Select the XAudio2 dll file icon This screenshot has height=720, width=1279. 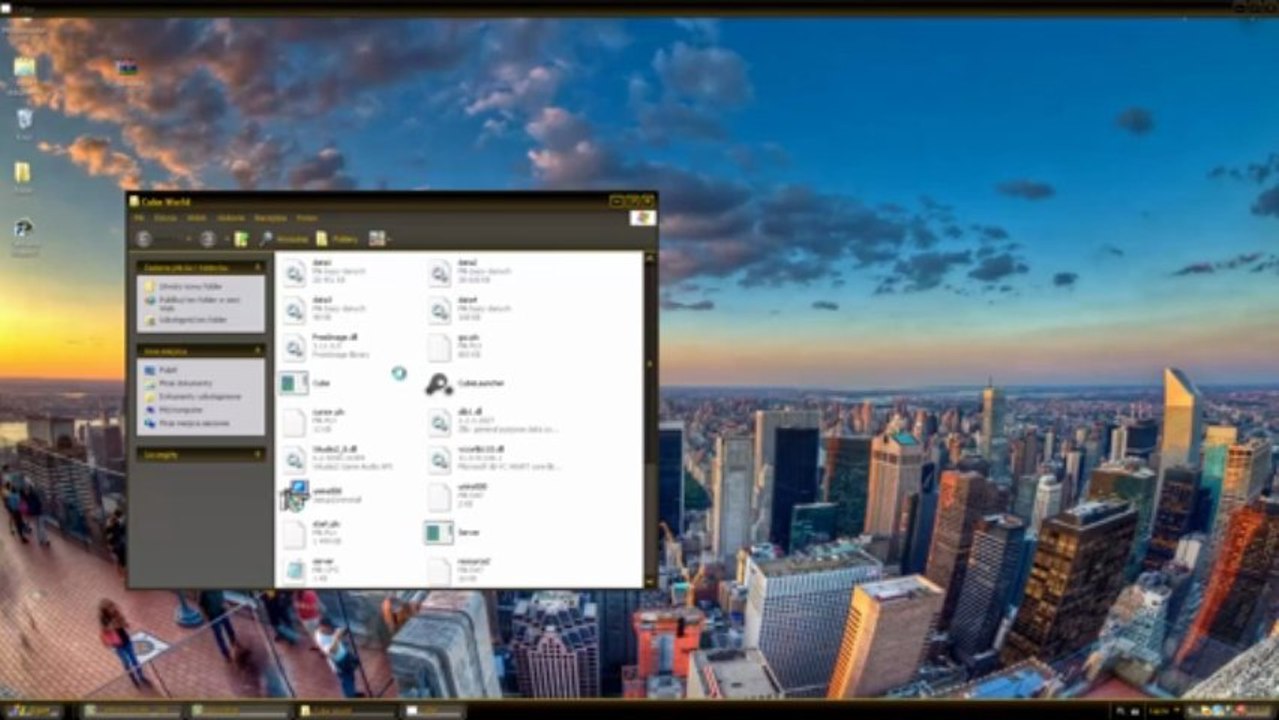294,459
